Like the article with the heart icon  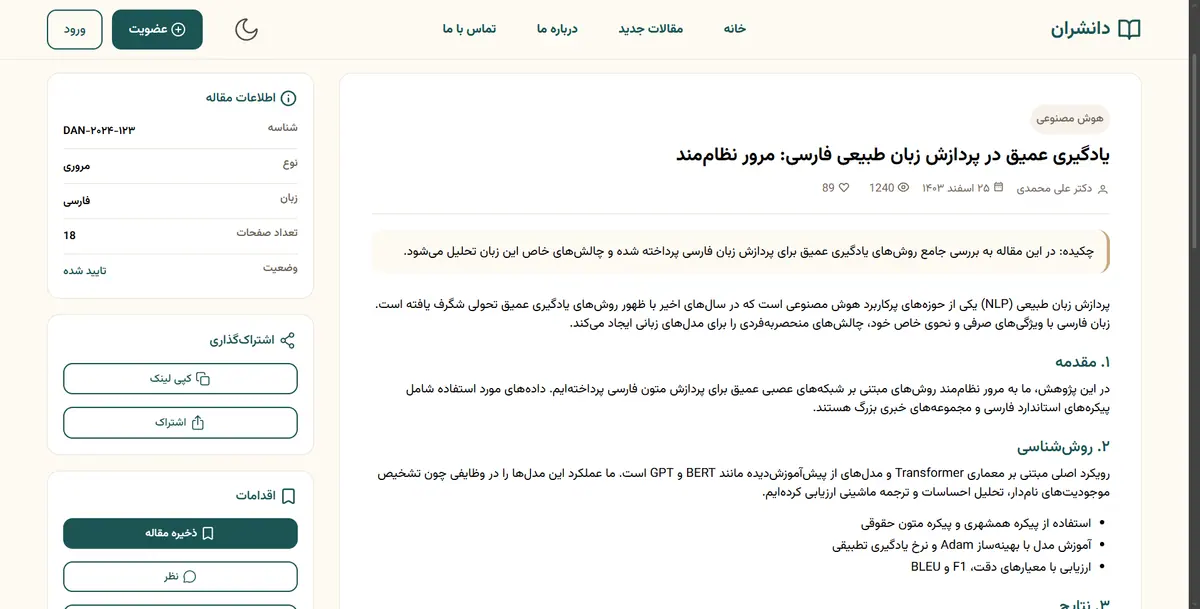[x=843, y=187]
